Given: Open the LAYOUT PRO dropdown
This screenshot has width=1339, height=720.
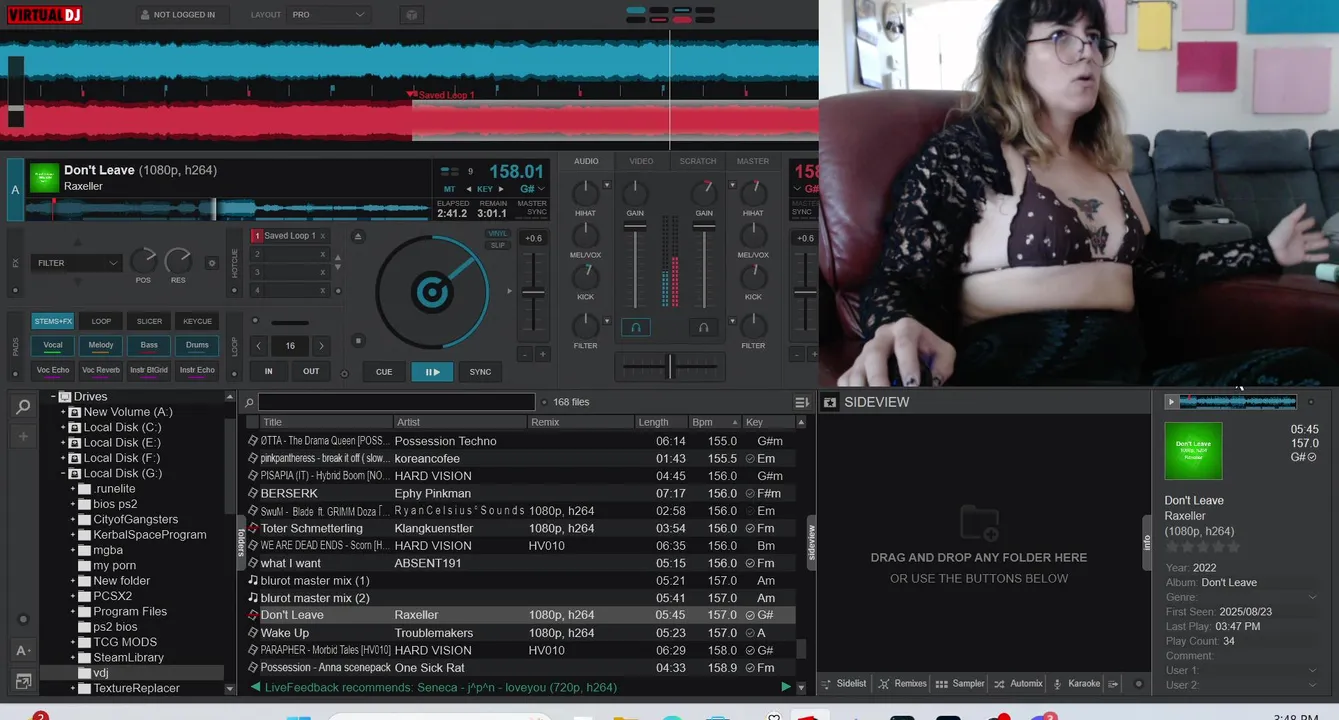Looking at the screenshot, I should [x=329, y=15].
